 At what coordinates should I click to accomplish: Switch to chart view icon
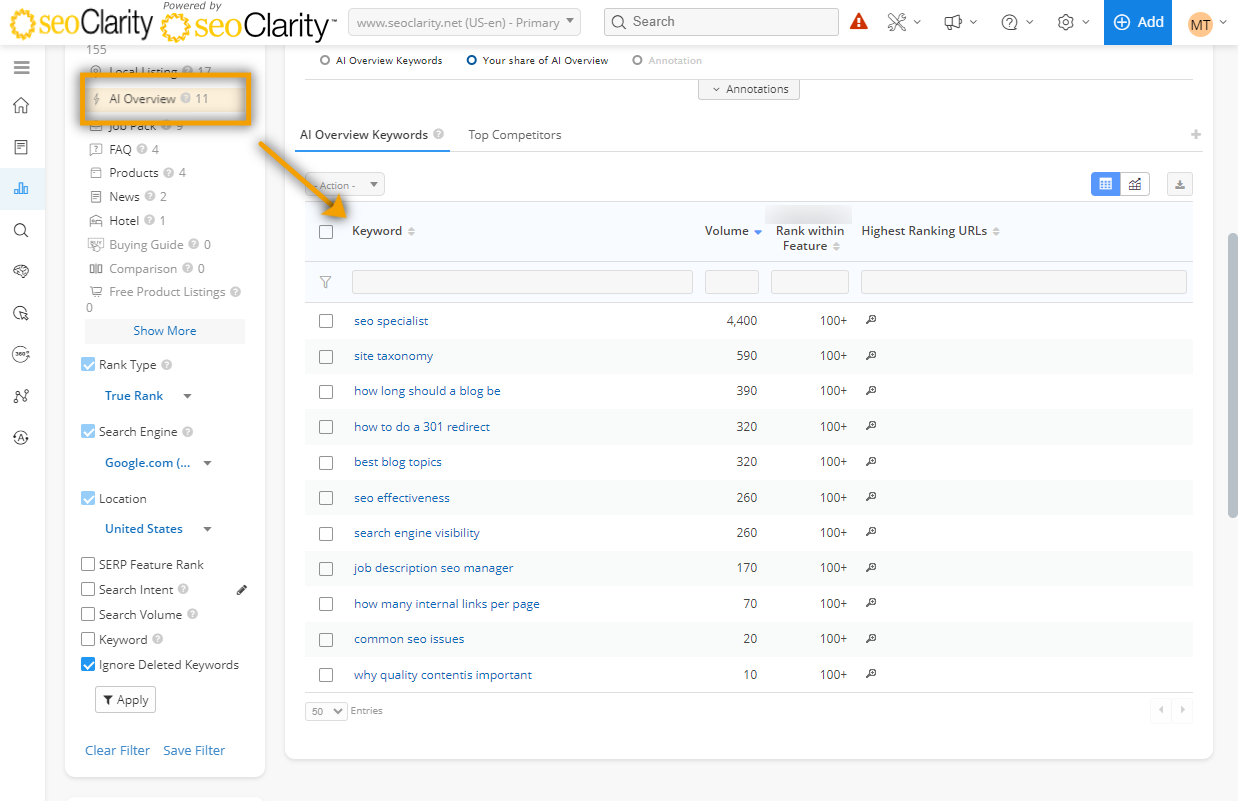coord(1135,184)
